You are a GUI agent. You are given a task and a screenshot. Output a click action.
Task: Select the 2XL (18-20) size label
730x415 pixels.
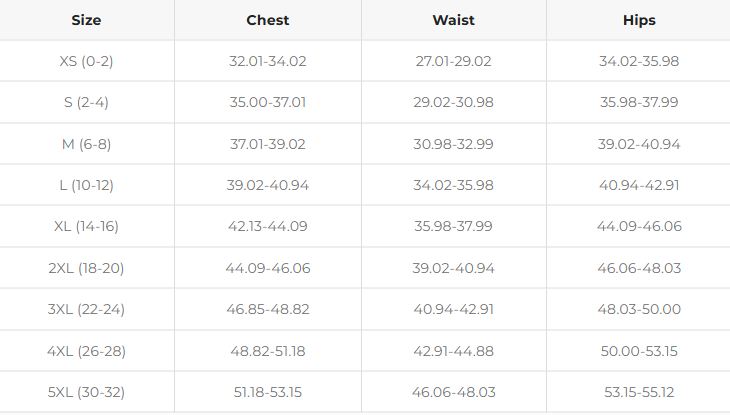86,268
